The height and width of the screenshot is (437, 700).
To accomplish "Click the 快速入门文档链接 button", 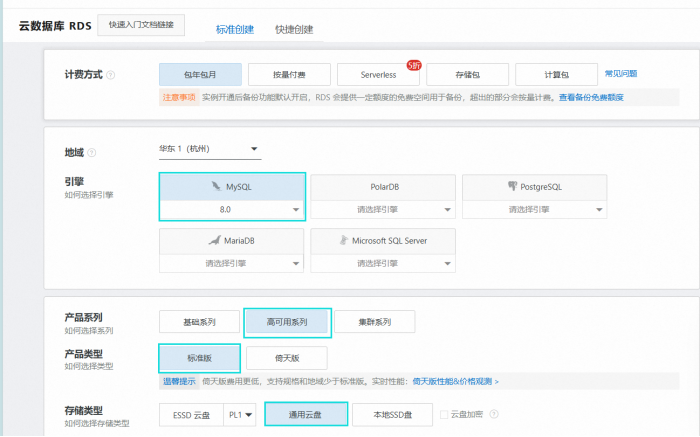I will pyautogui.click(x=141, y=25).
